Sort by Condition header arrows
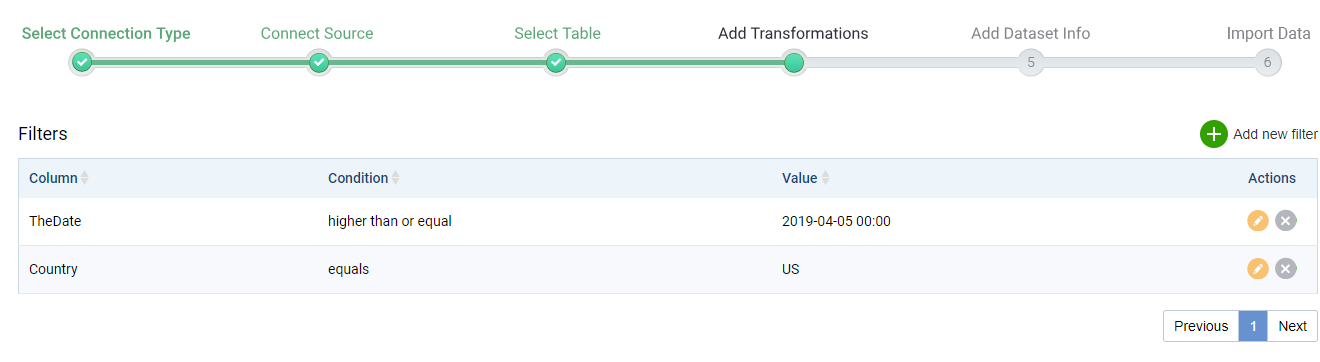The image size is (1320, 362). (396, 178)
